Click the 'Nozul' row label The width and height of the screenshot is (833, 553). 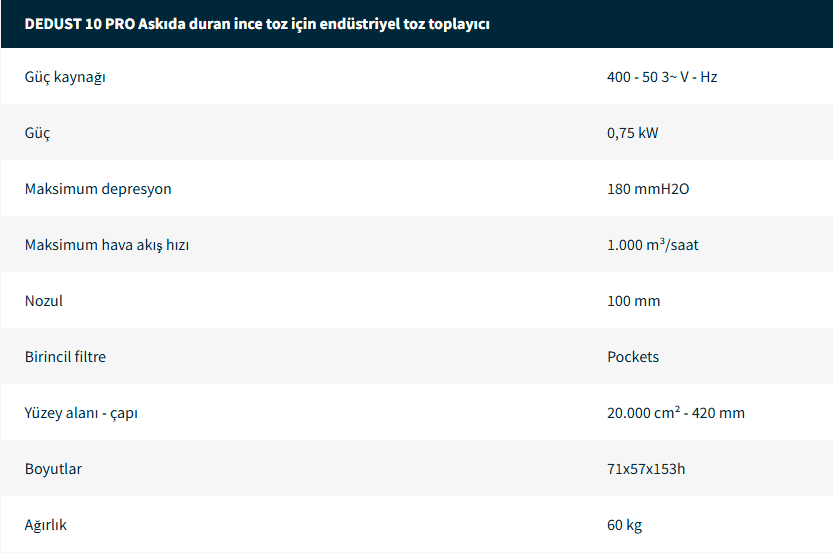(44, 301)
